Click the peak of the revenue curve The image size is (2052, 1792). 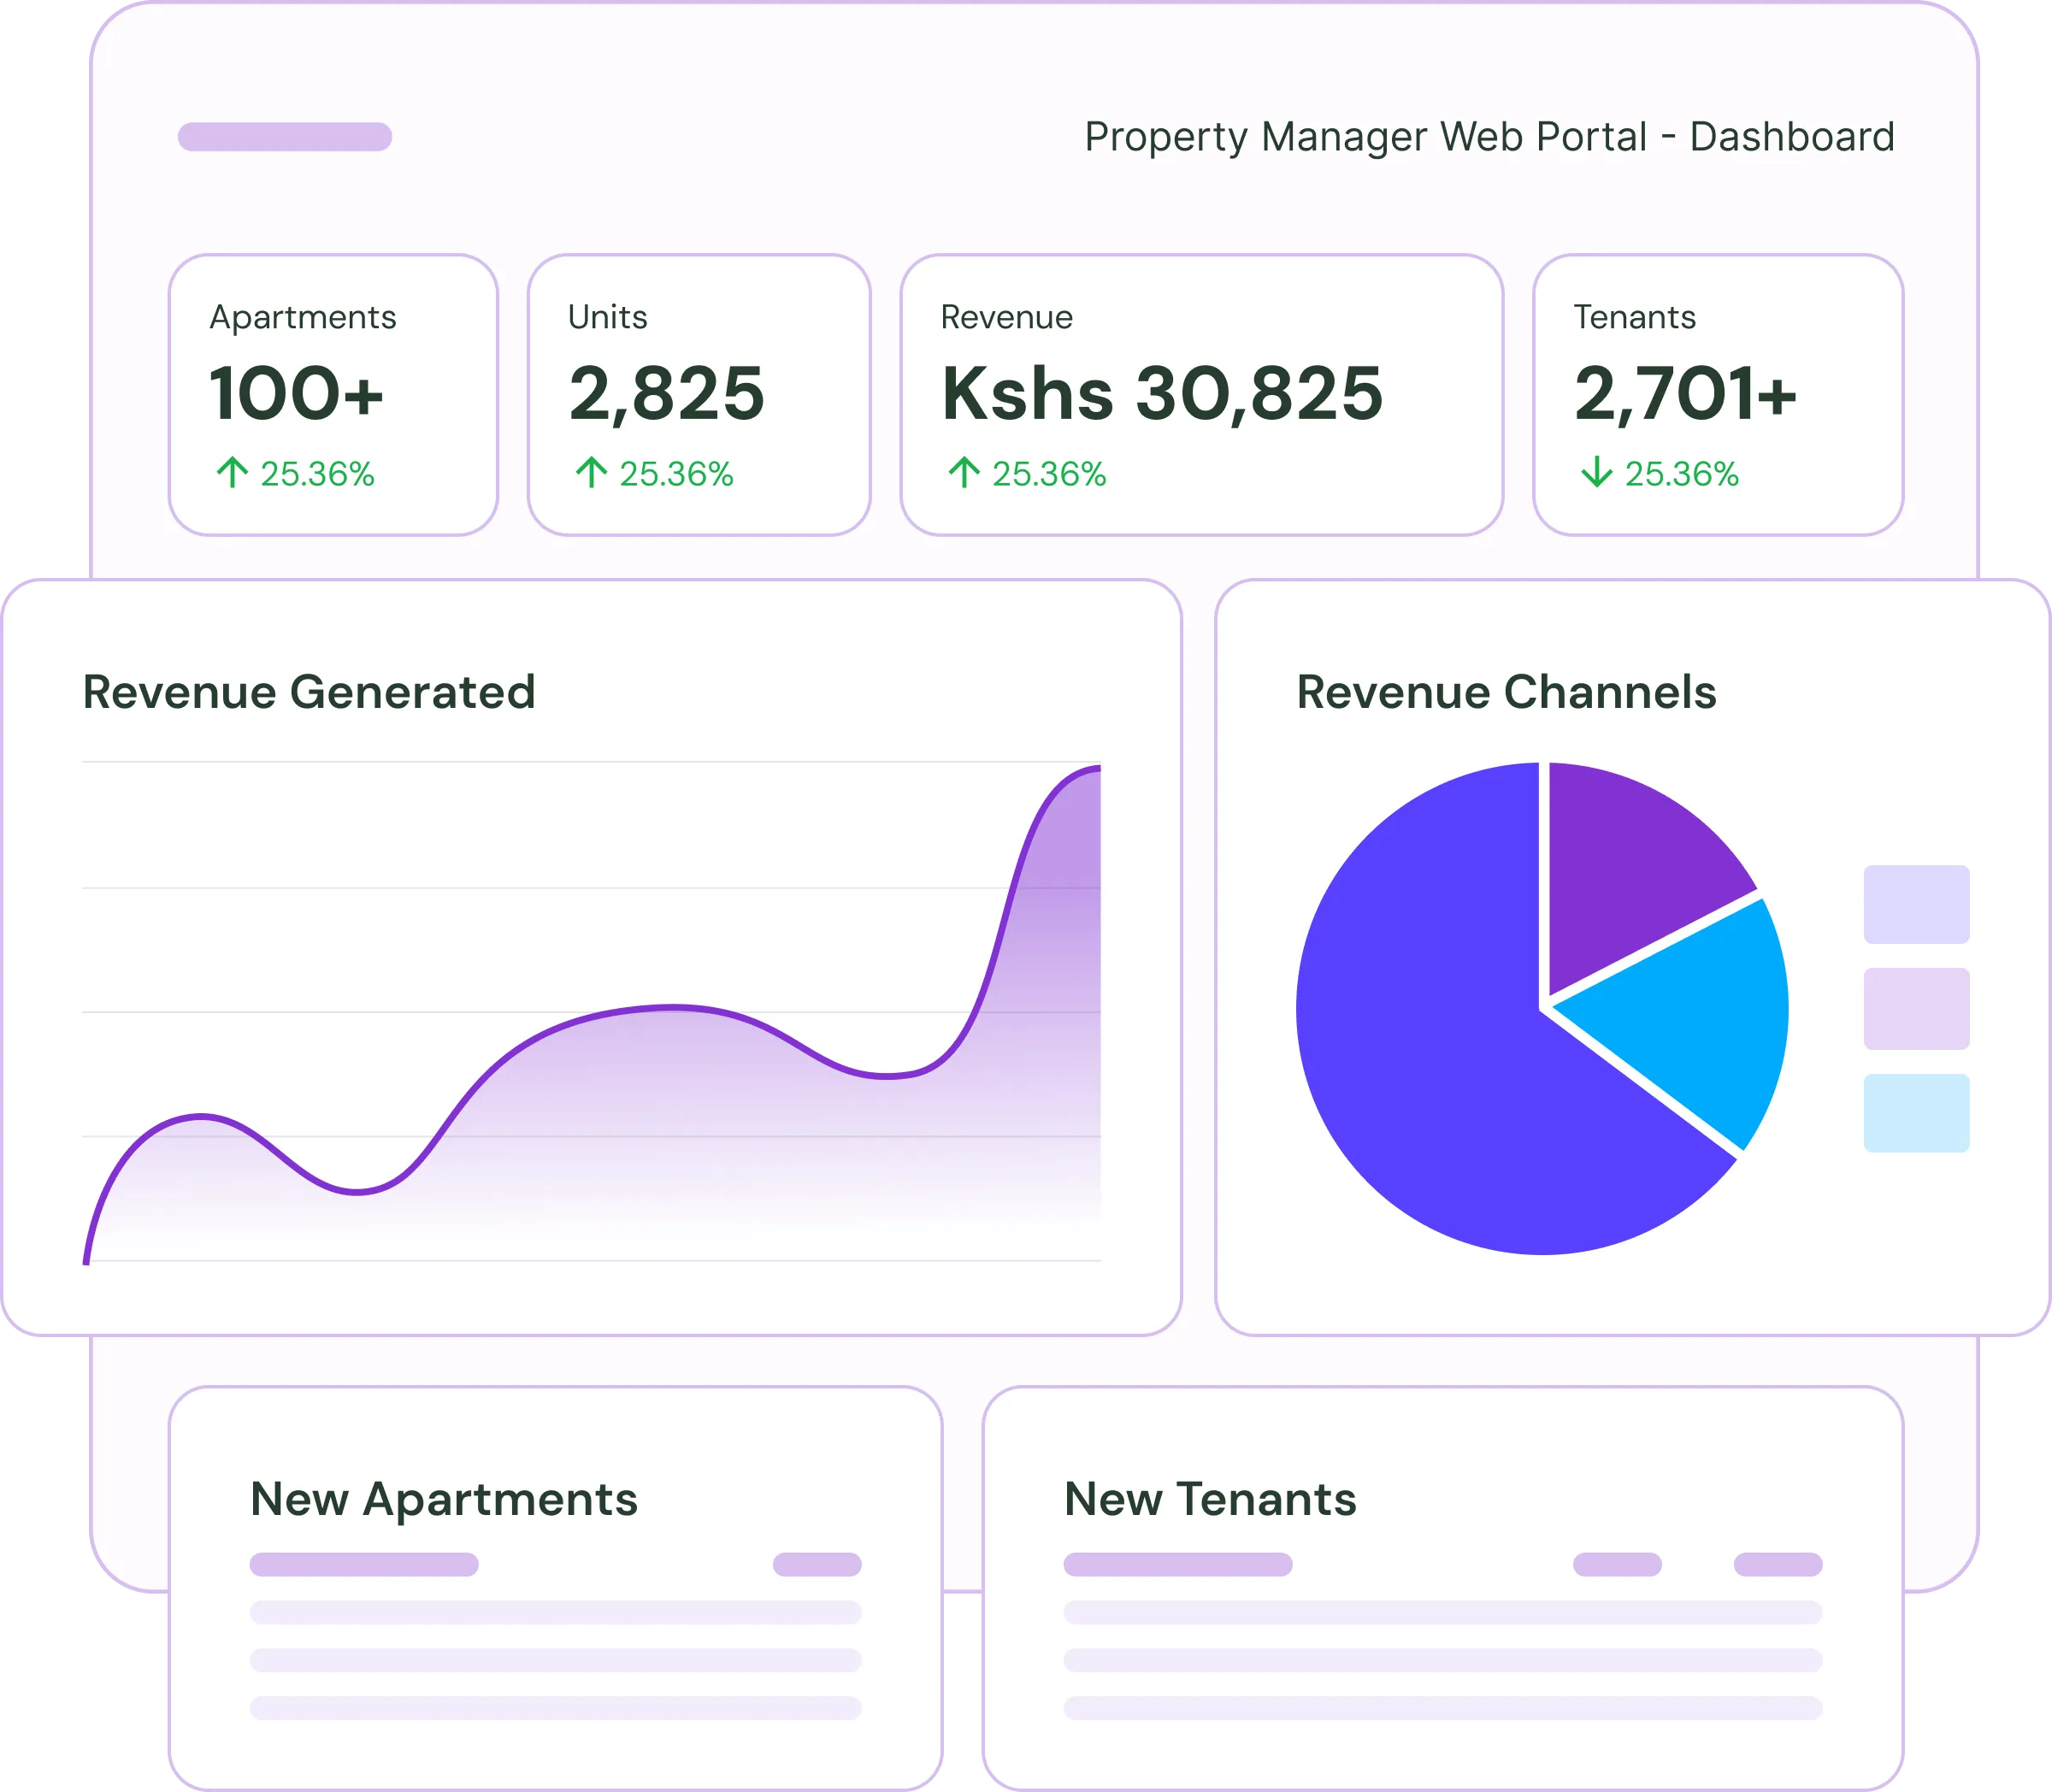(1095, 769)
